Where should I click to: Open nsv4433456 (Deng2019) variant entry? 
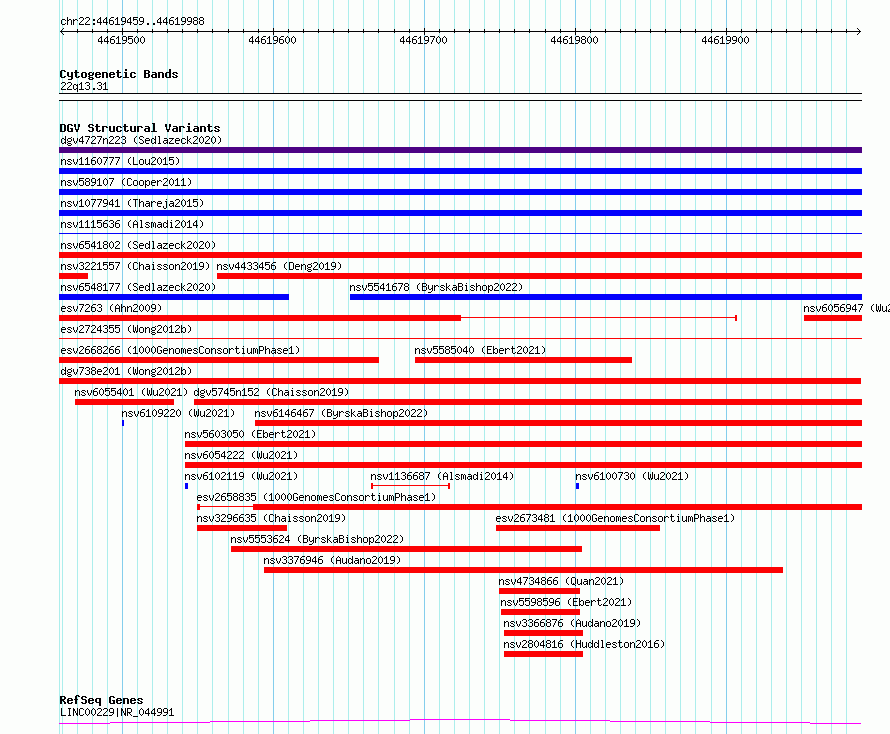coord(279,266)
